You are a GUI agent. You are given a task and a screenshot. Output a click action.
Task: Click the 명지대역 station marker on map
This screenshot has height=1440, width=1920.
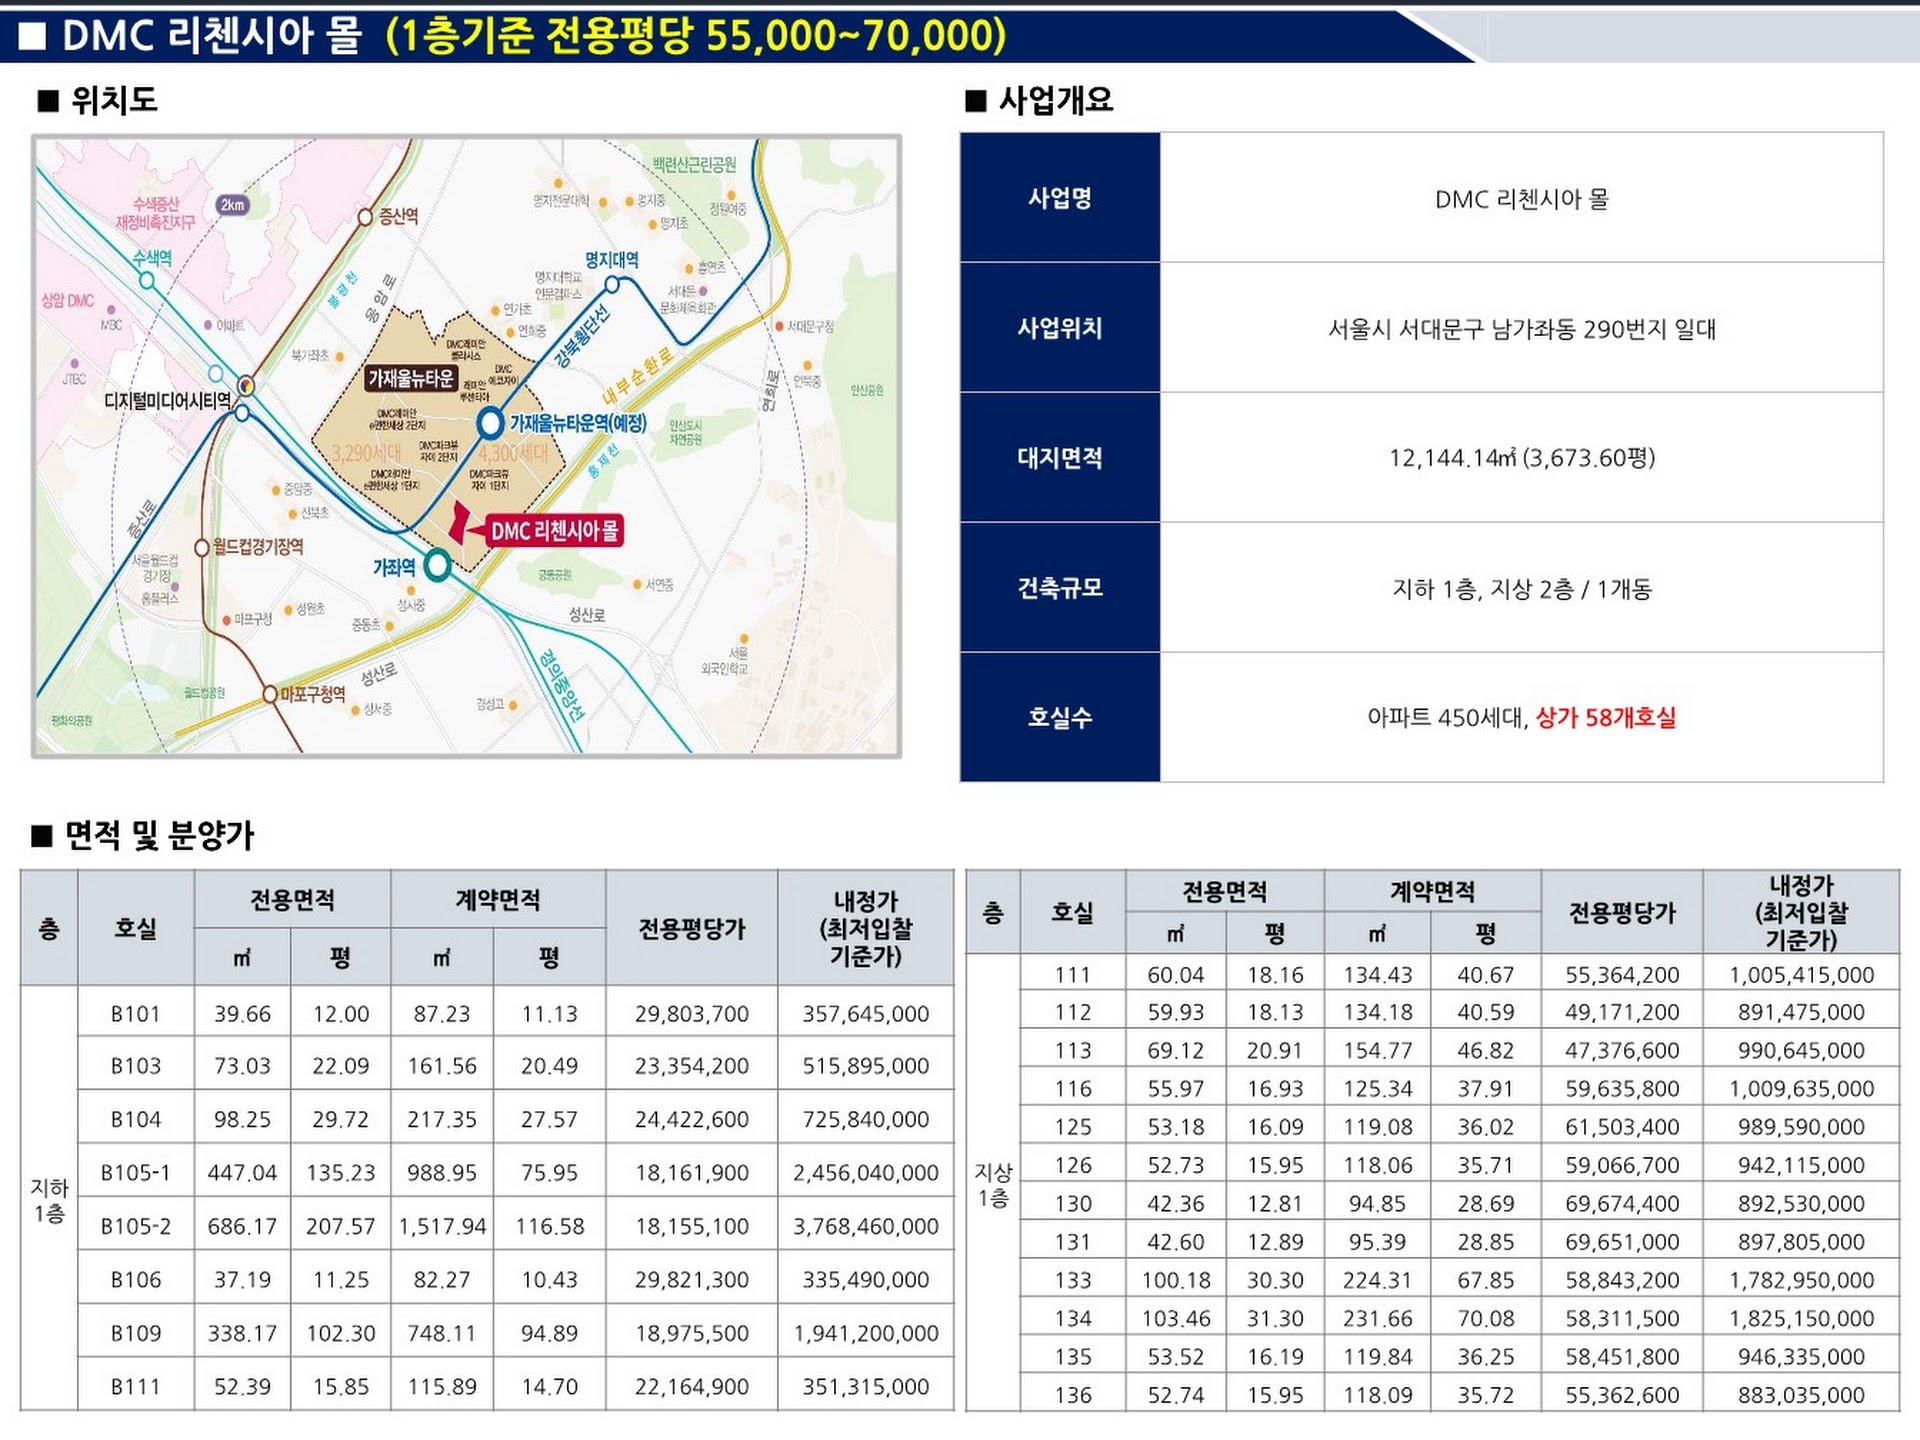(x=612, y=285)
